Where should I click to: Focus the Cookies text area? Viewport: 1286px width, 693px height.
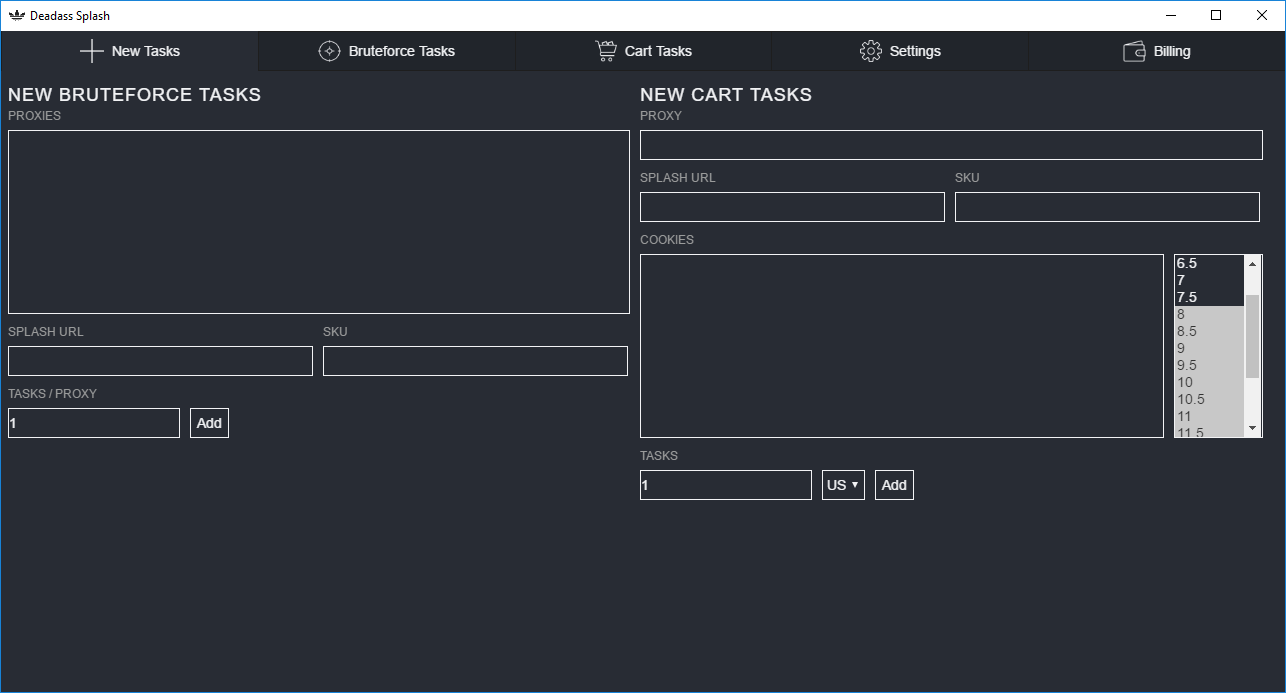tap(902, 346)
